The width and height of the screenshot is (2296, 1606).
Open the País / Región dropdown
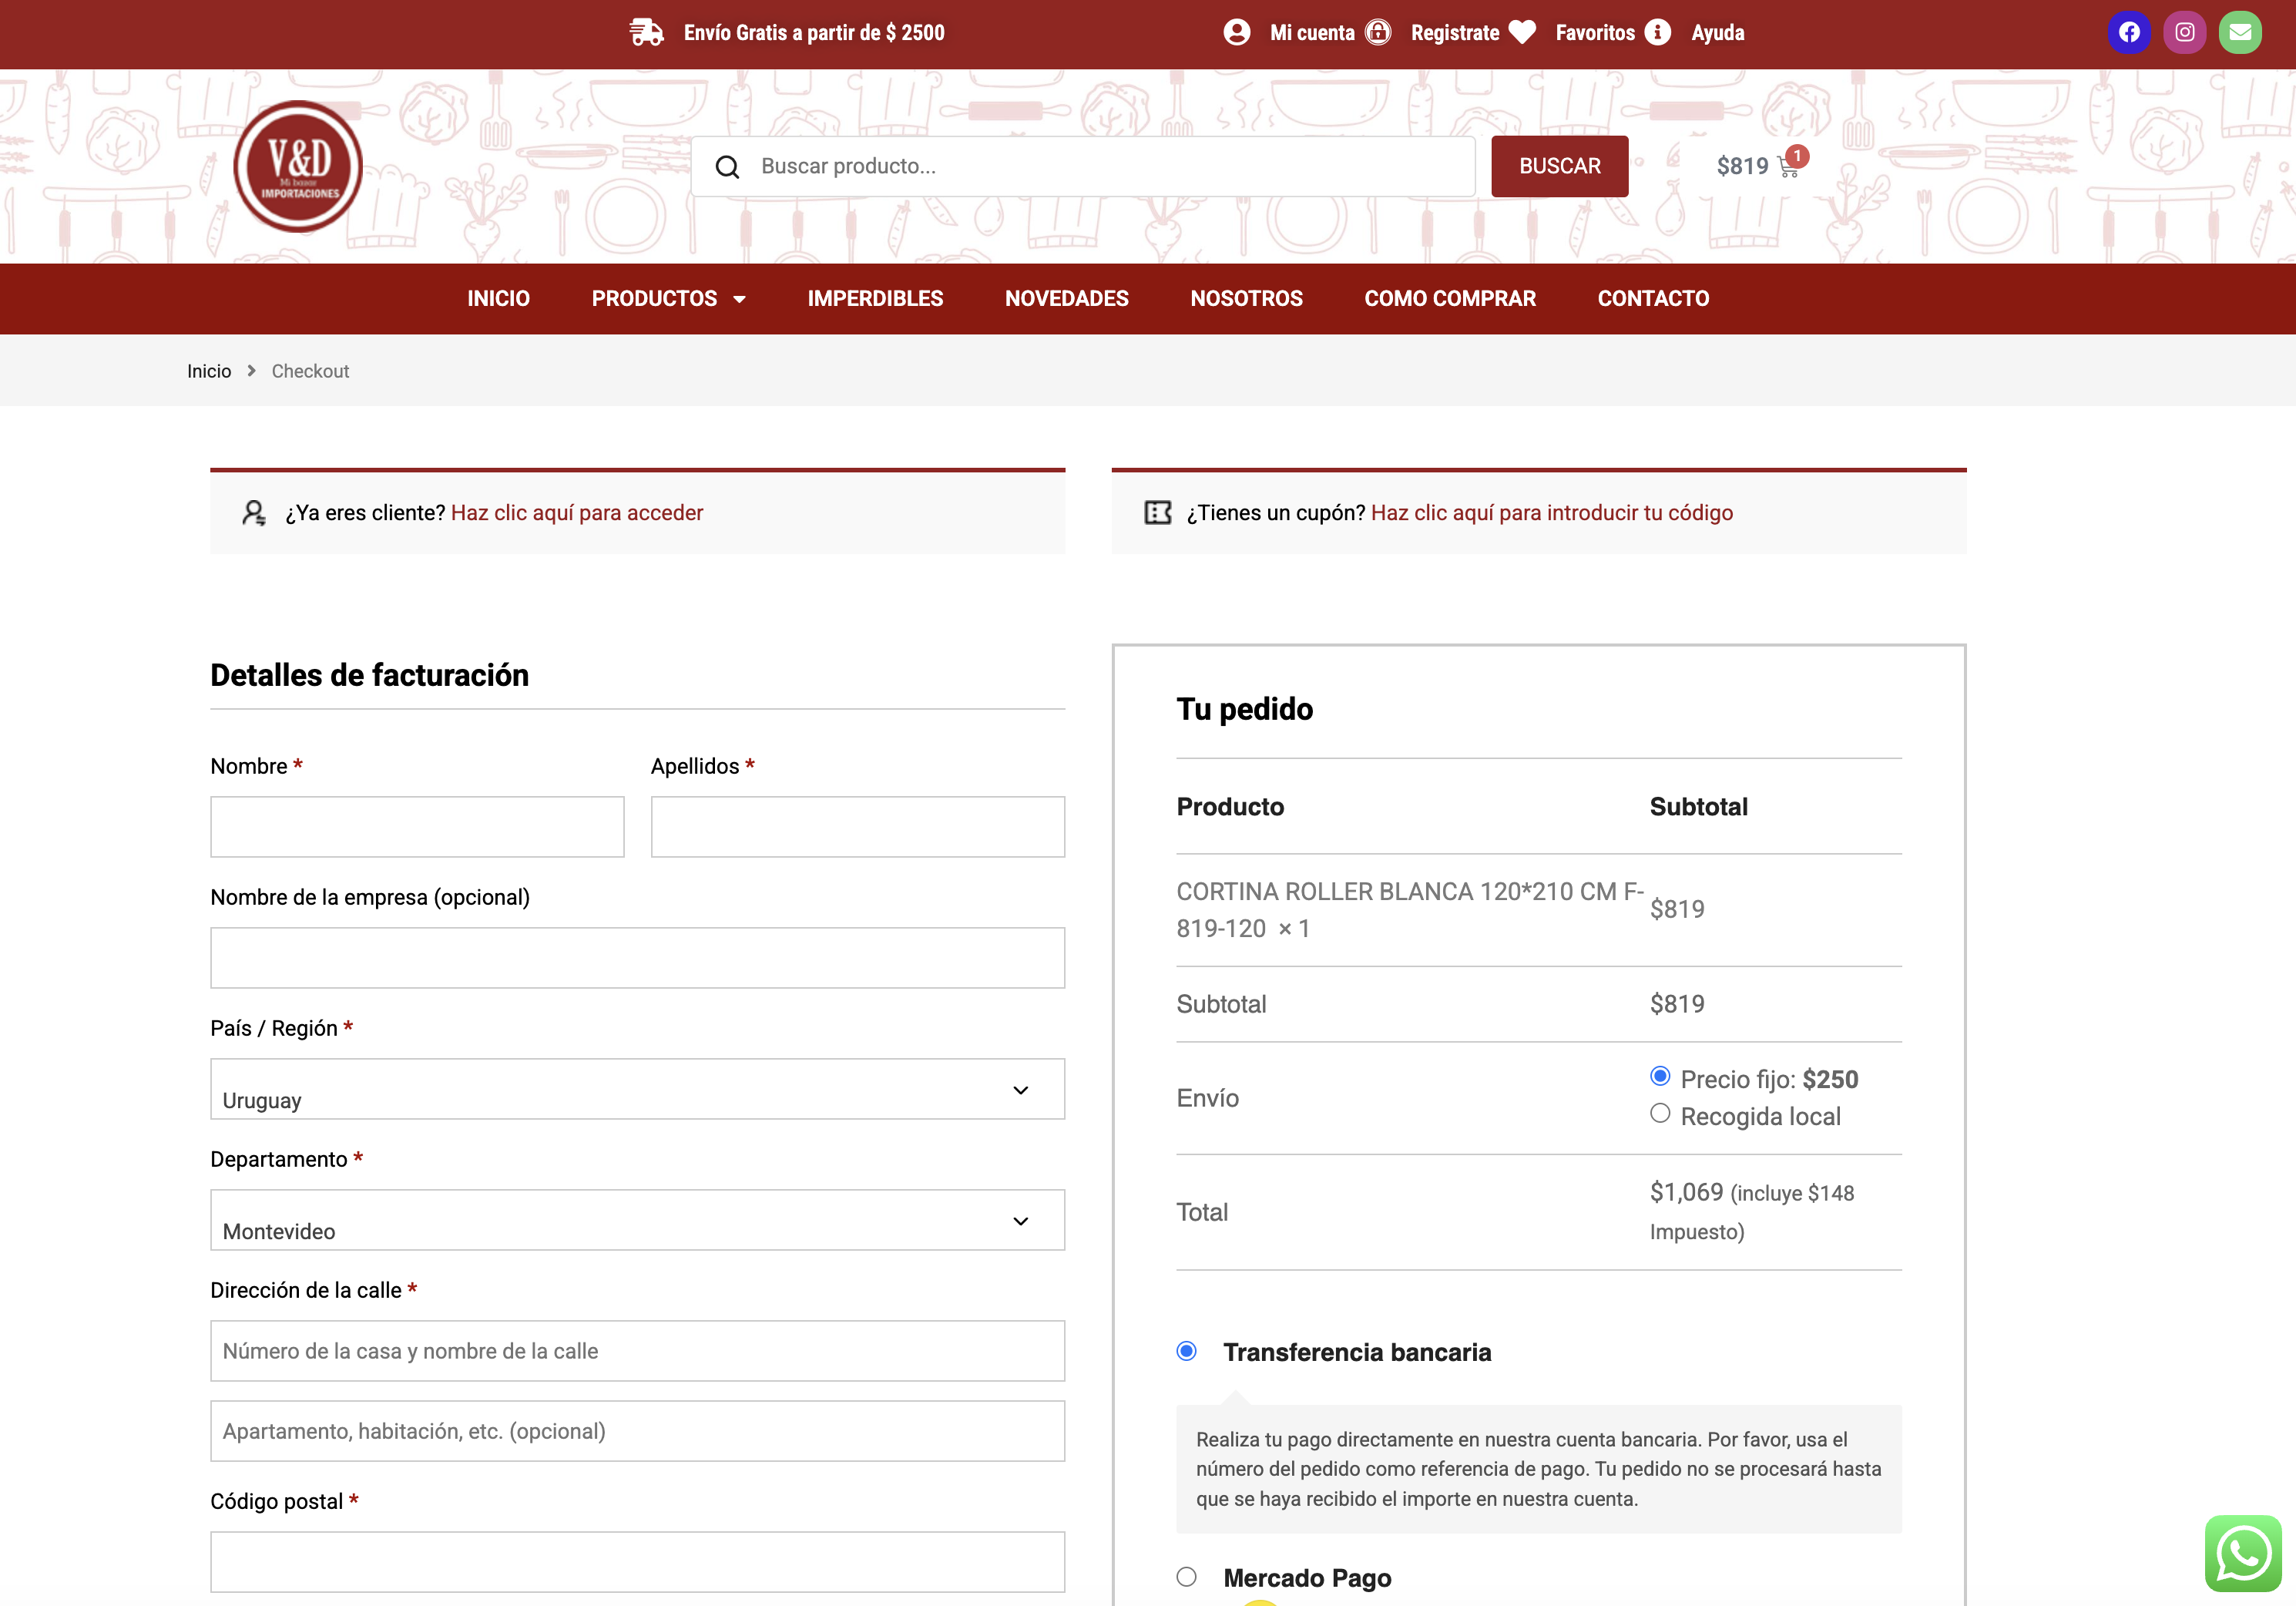click(637, 1089)
